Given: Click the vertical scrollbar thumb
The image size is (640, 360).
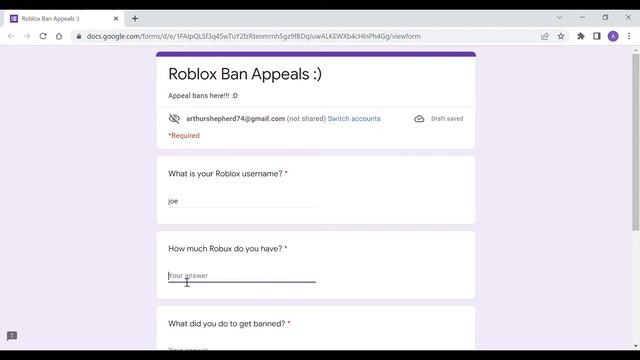Looking at the screenshot, I should pyautogui.click(x=636, y=142).
